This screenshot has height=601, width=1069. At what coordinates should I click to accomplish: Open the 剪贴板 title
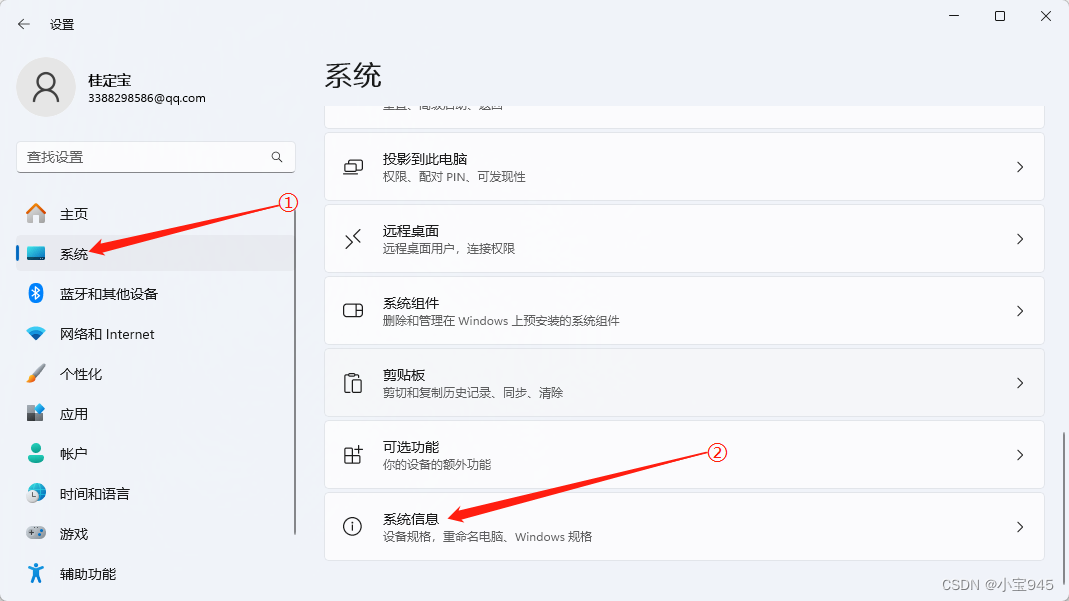coord(404,375)
